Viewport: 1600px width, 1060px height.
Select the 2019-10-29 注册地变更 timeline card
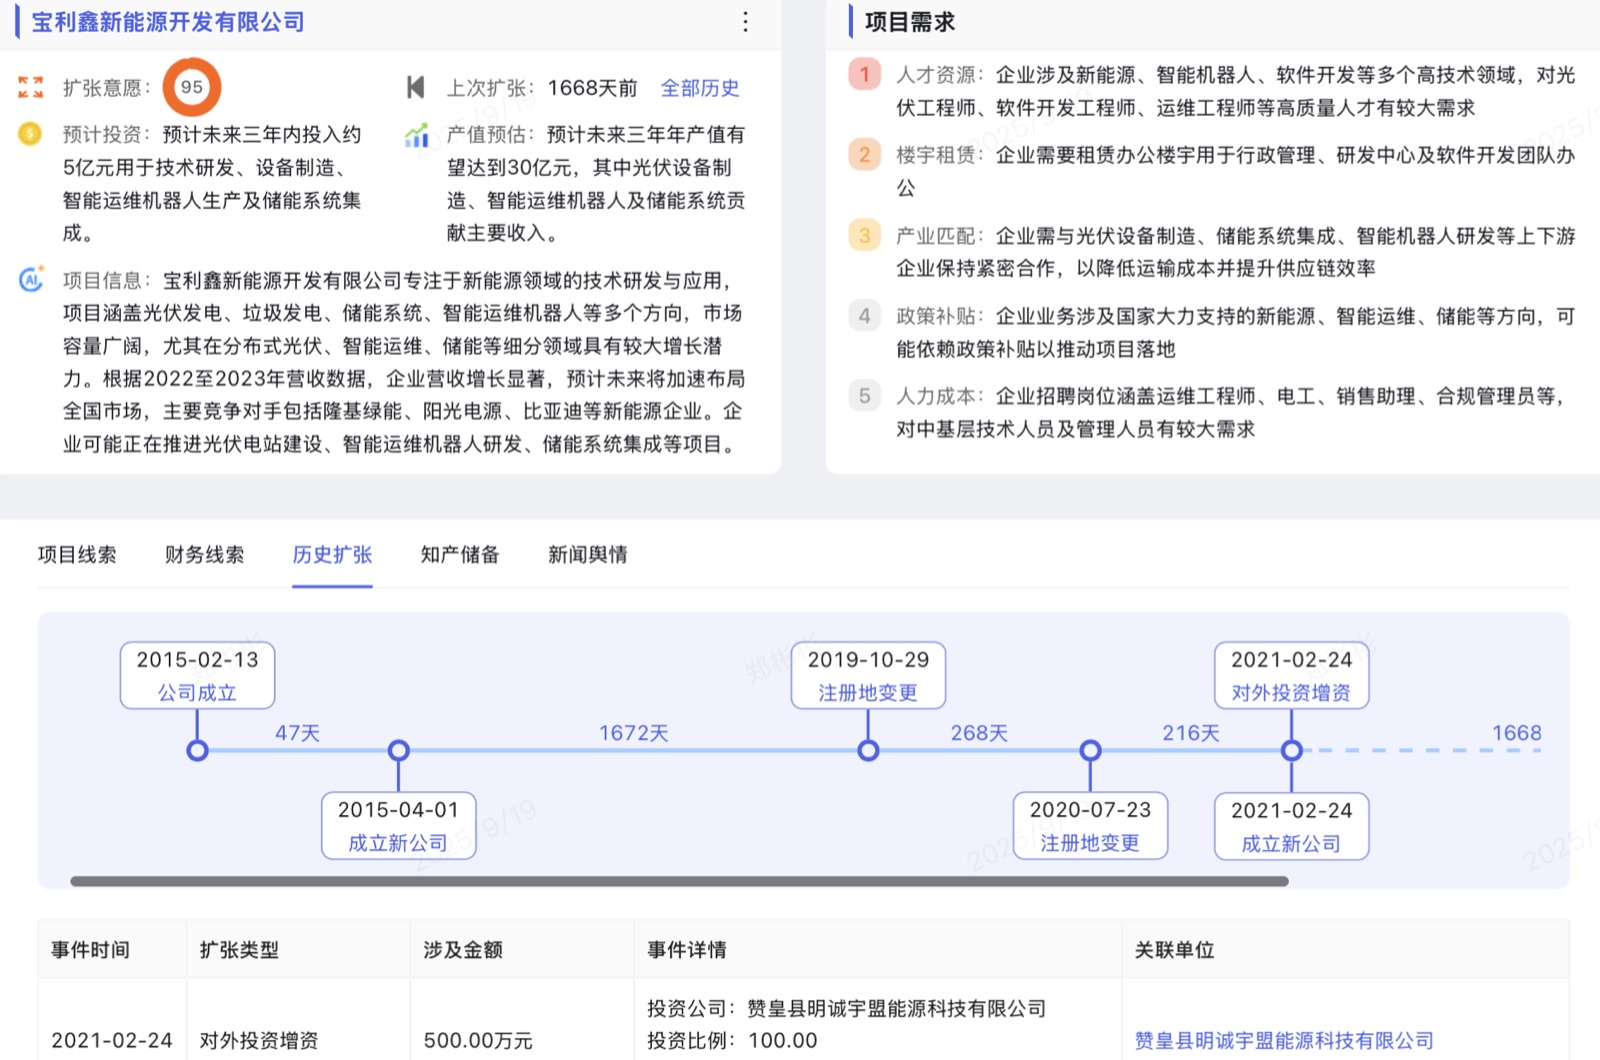(868, 676)
